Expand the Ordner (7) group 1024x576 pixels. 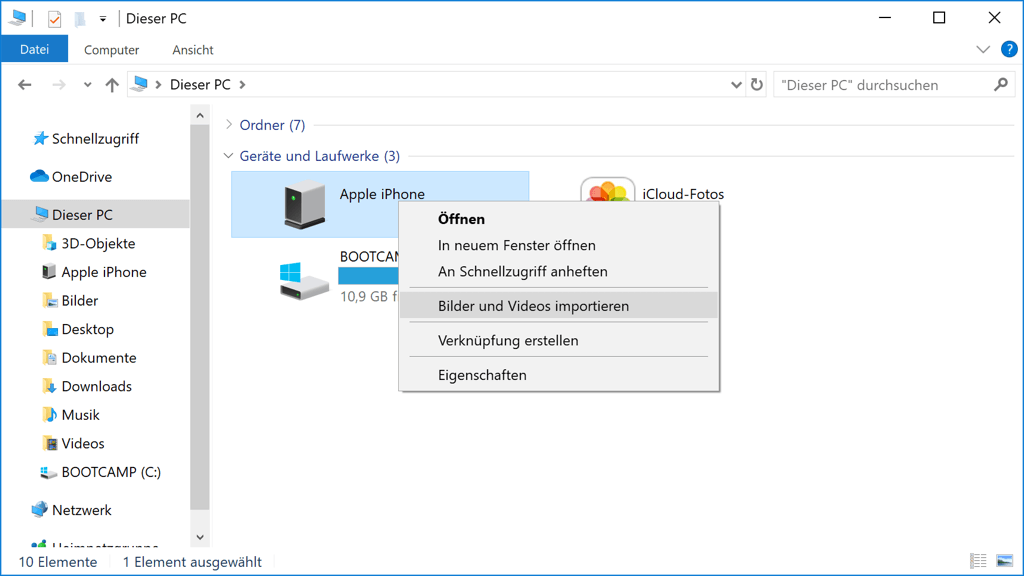click(x=229, y=125)
